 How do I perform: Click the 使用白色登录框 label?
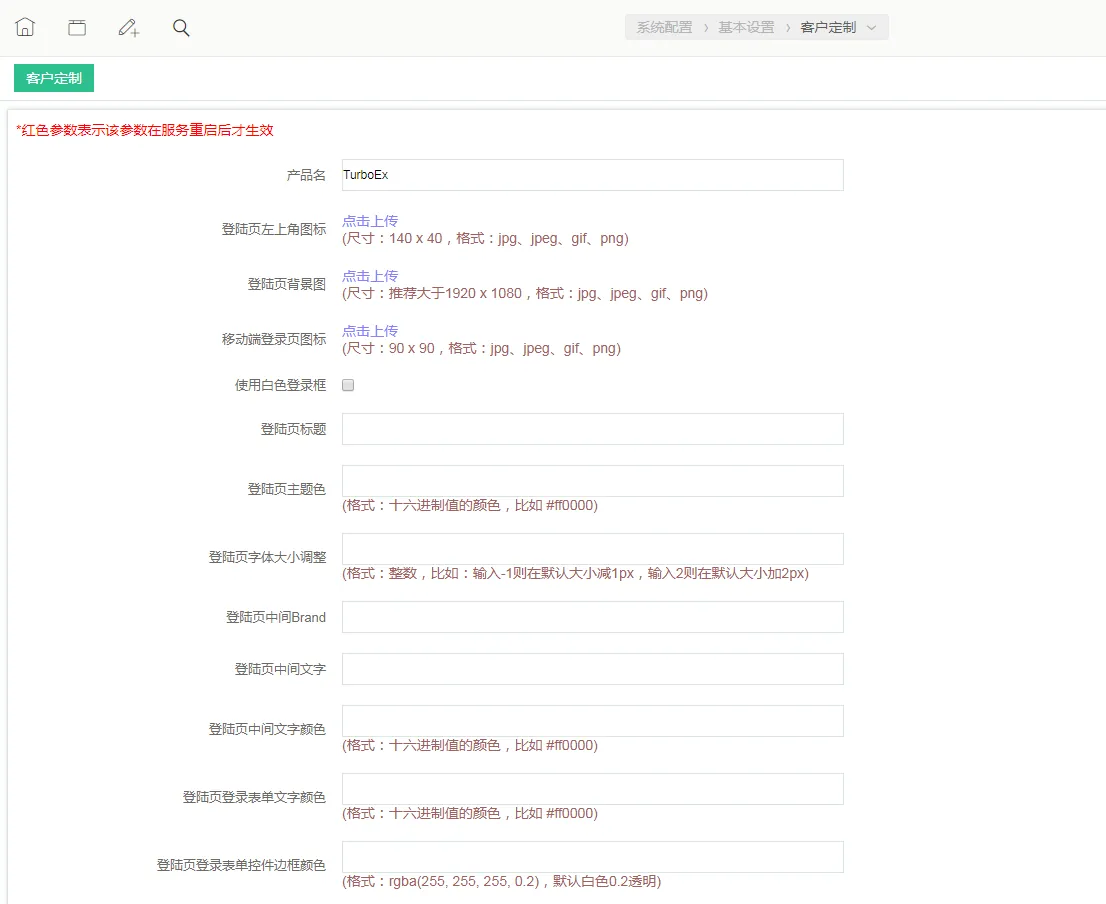(281, 385)
